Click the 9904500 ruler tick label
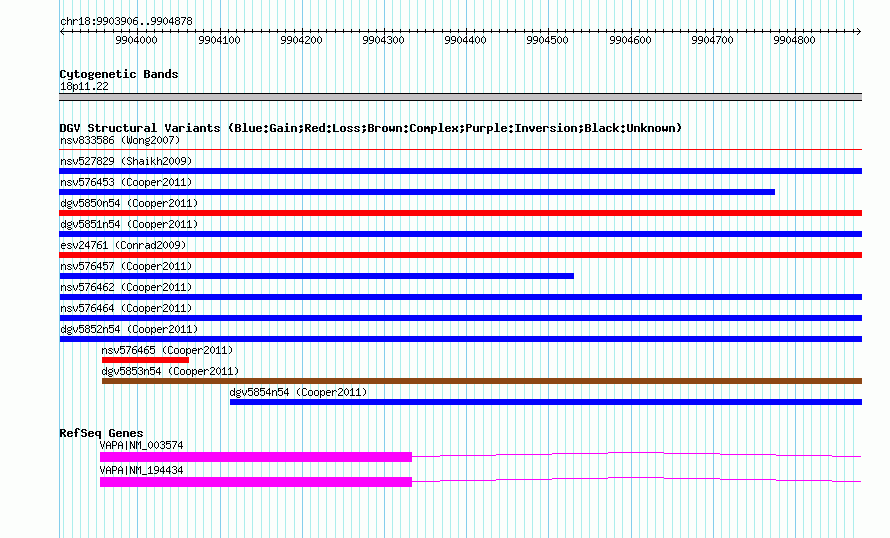Viewport: 890px width, 538px height. tap(547, 40)
